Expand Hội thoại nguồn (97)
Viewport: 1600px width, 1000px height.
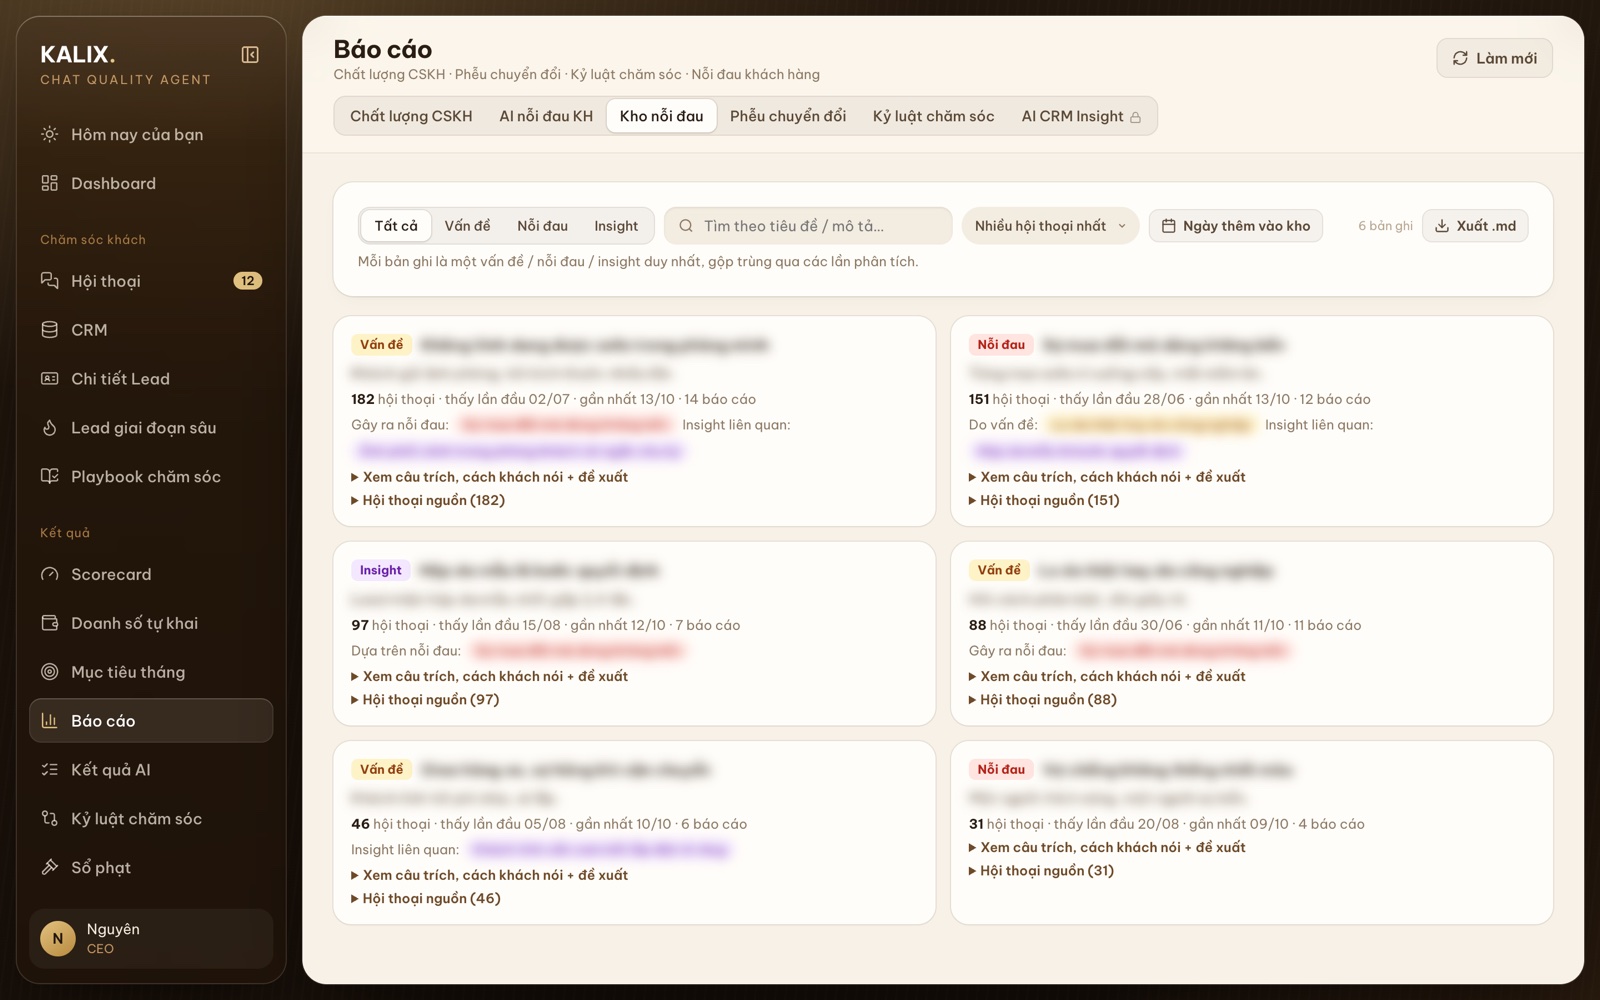coord(425,700)
